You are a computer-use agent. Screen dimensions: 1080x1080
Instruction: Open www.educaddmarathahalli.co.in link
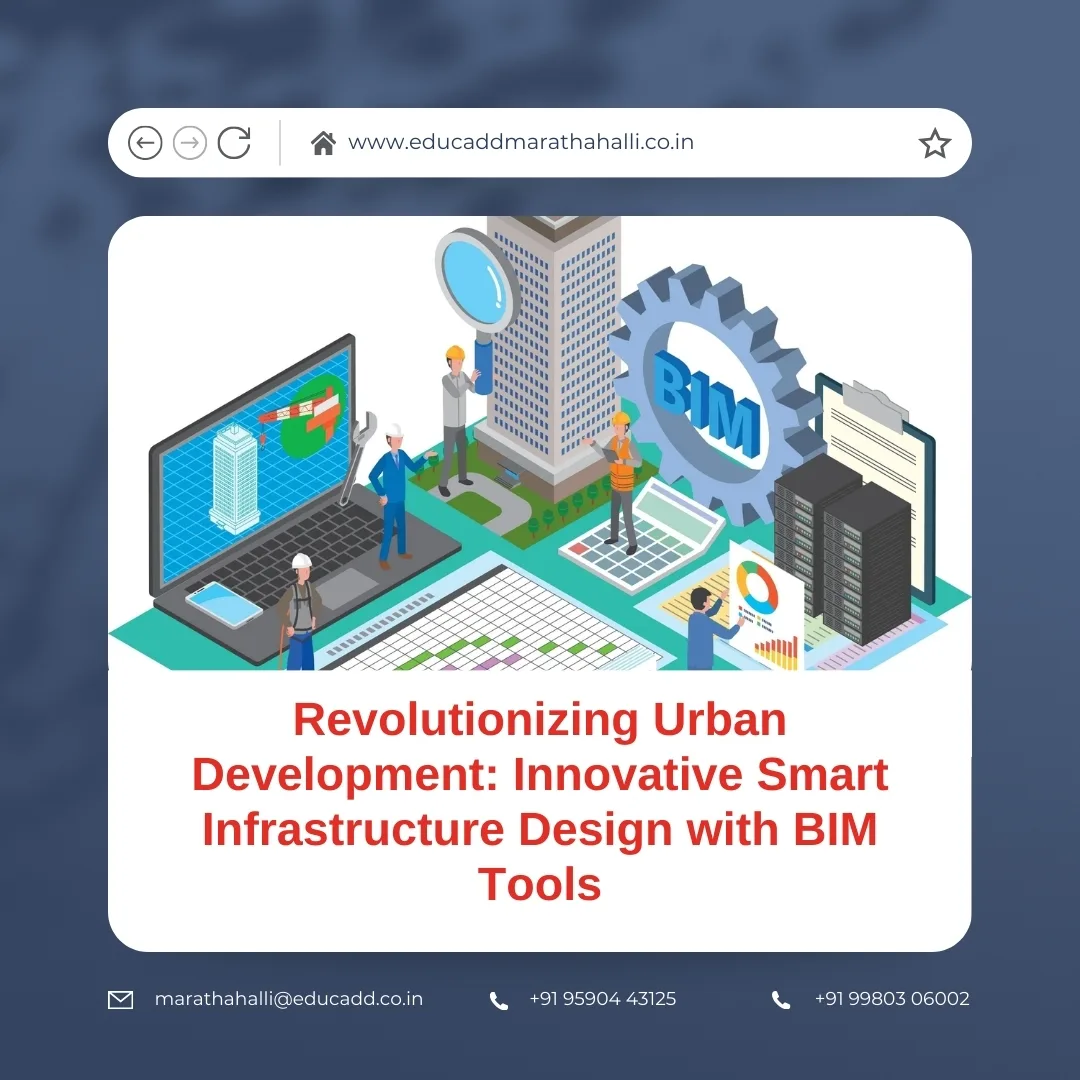[521, 142]
